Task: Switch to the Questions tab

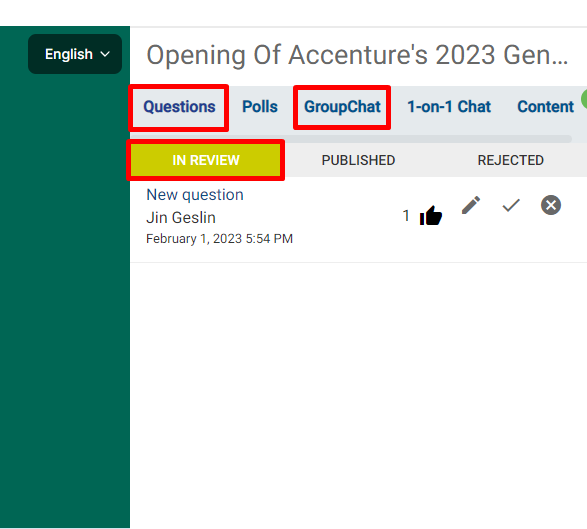Action: [x=179, y=107]
